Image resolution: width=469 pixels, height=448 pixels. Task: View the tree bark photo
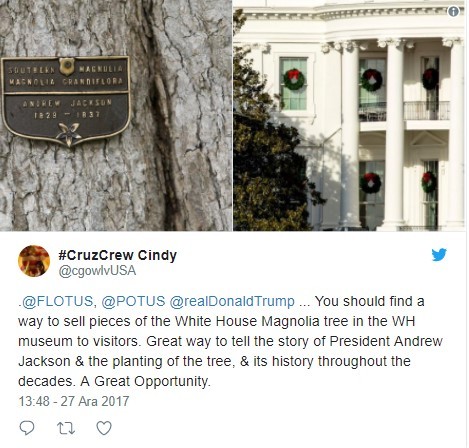(x=116, y=115)
